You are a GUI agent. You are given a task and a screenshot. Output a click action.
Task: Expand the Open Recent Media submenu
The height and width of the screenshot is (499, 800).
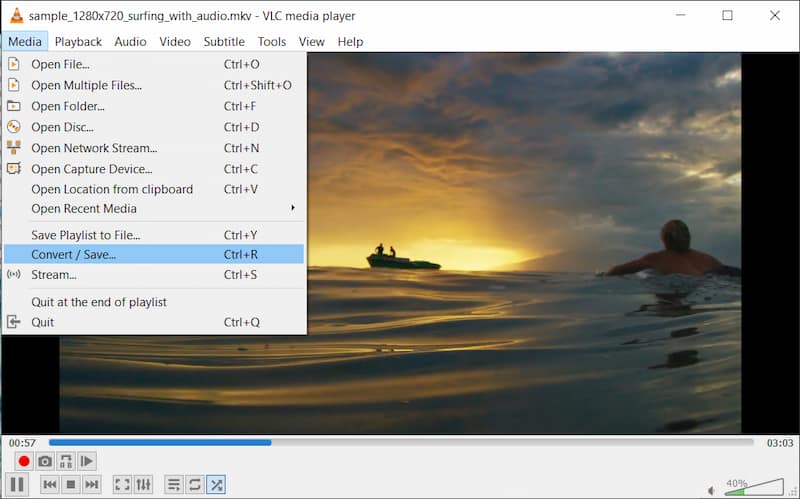click(x=154, y=209)
